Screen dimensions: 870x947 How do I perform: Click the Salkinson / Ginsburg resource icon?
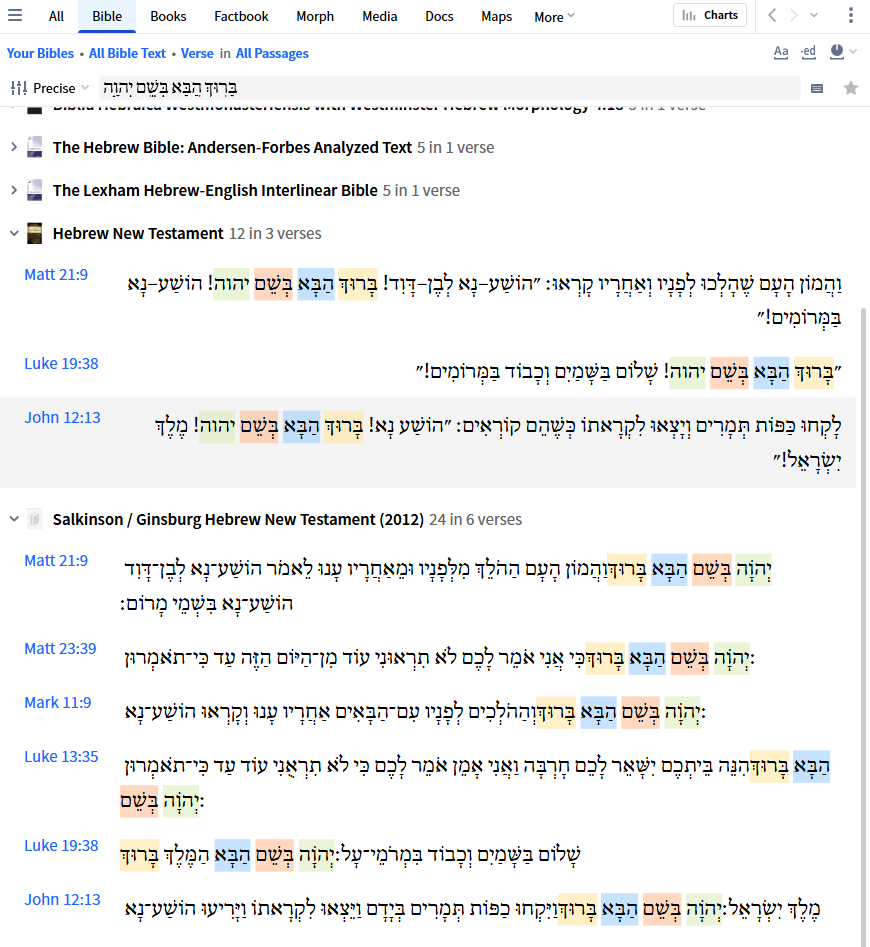click(34, 519)
